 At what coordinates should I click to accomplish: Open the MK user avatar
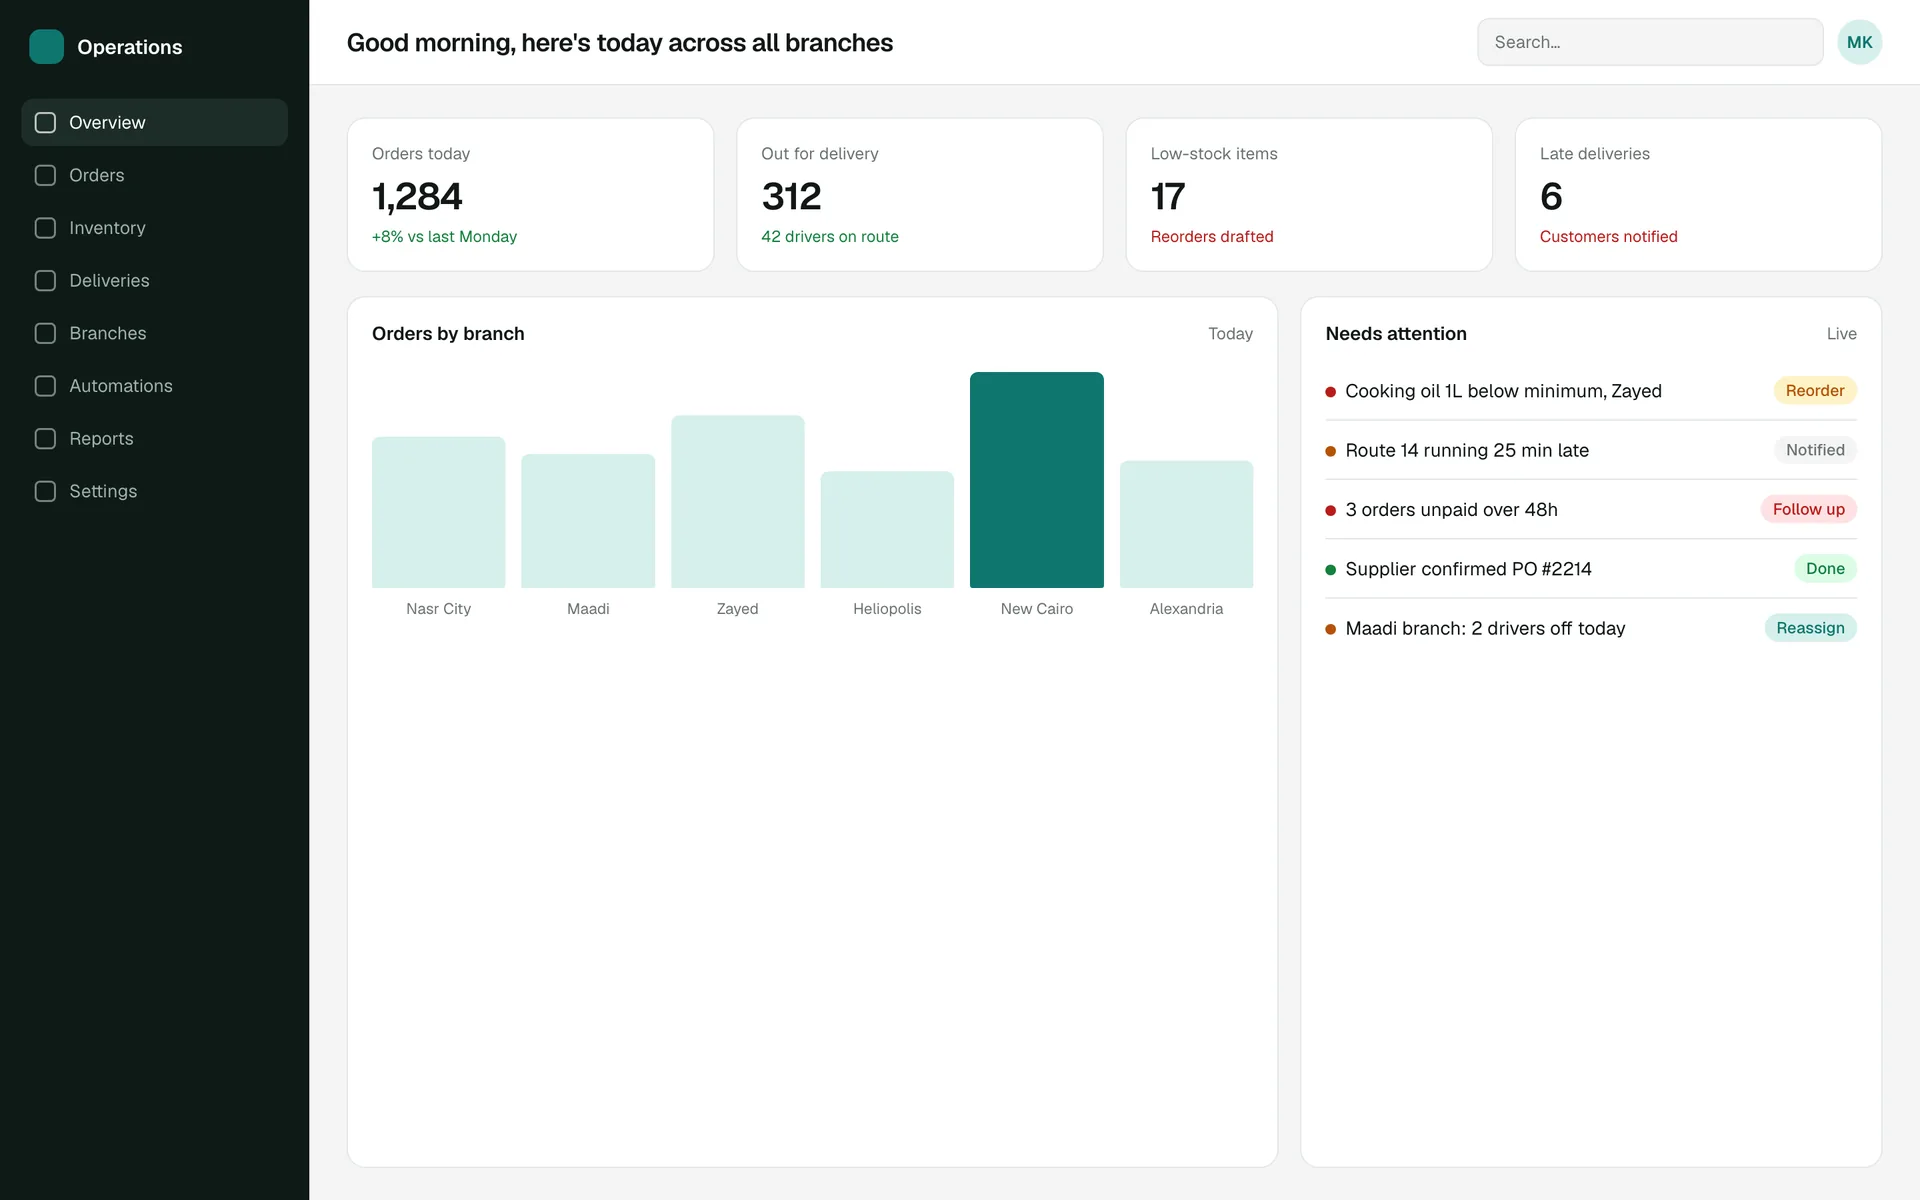pyautogui.click(x=1859, y=42)
